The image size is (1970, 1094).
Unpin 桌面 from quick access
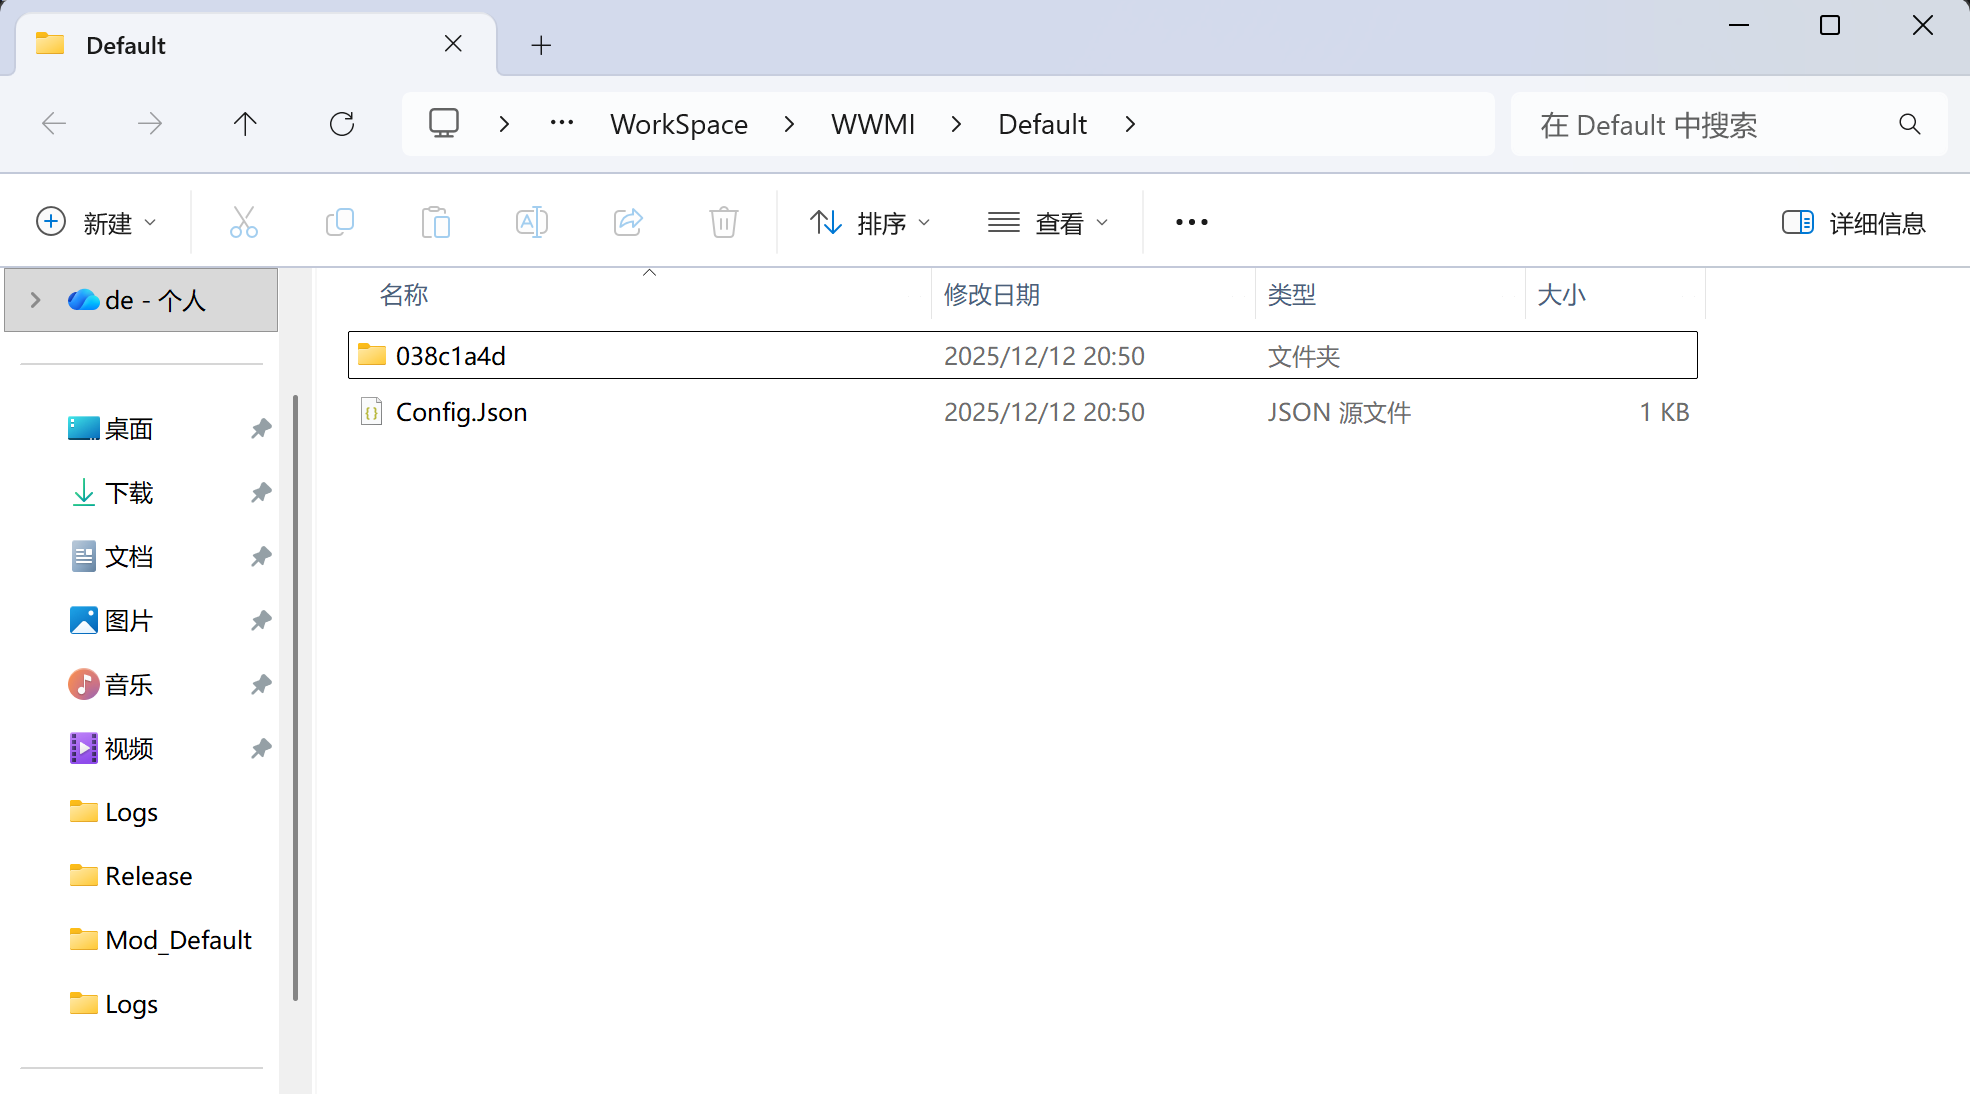261,429
